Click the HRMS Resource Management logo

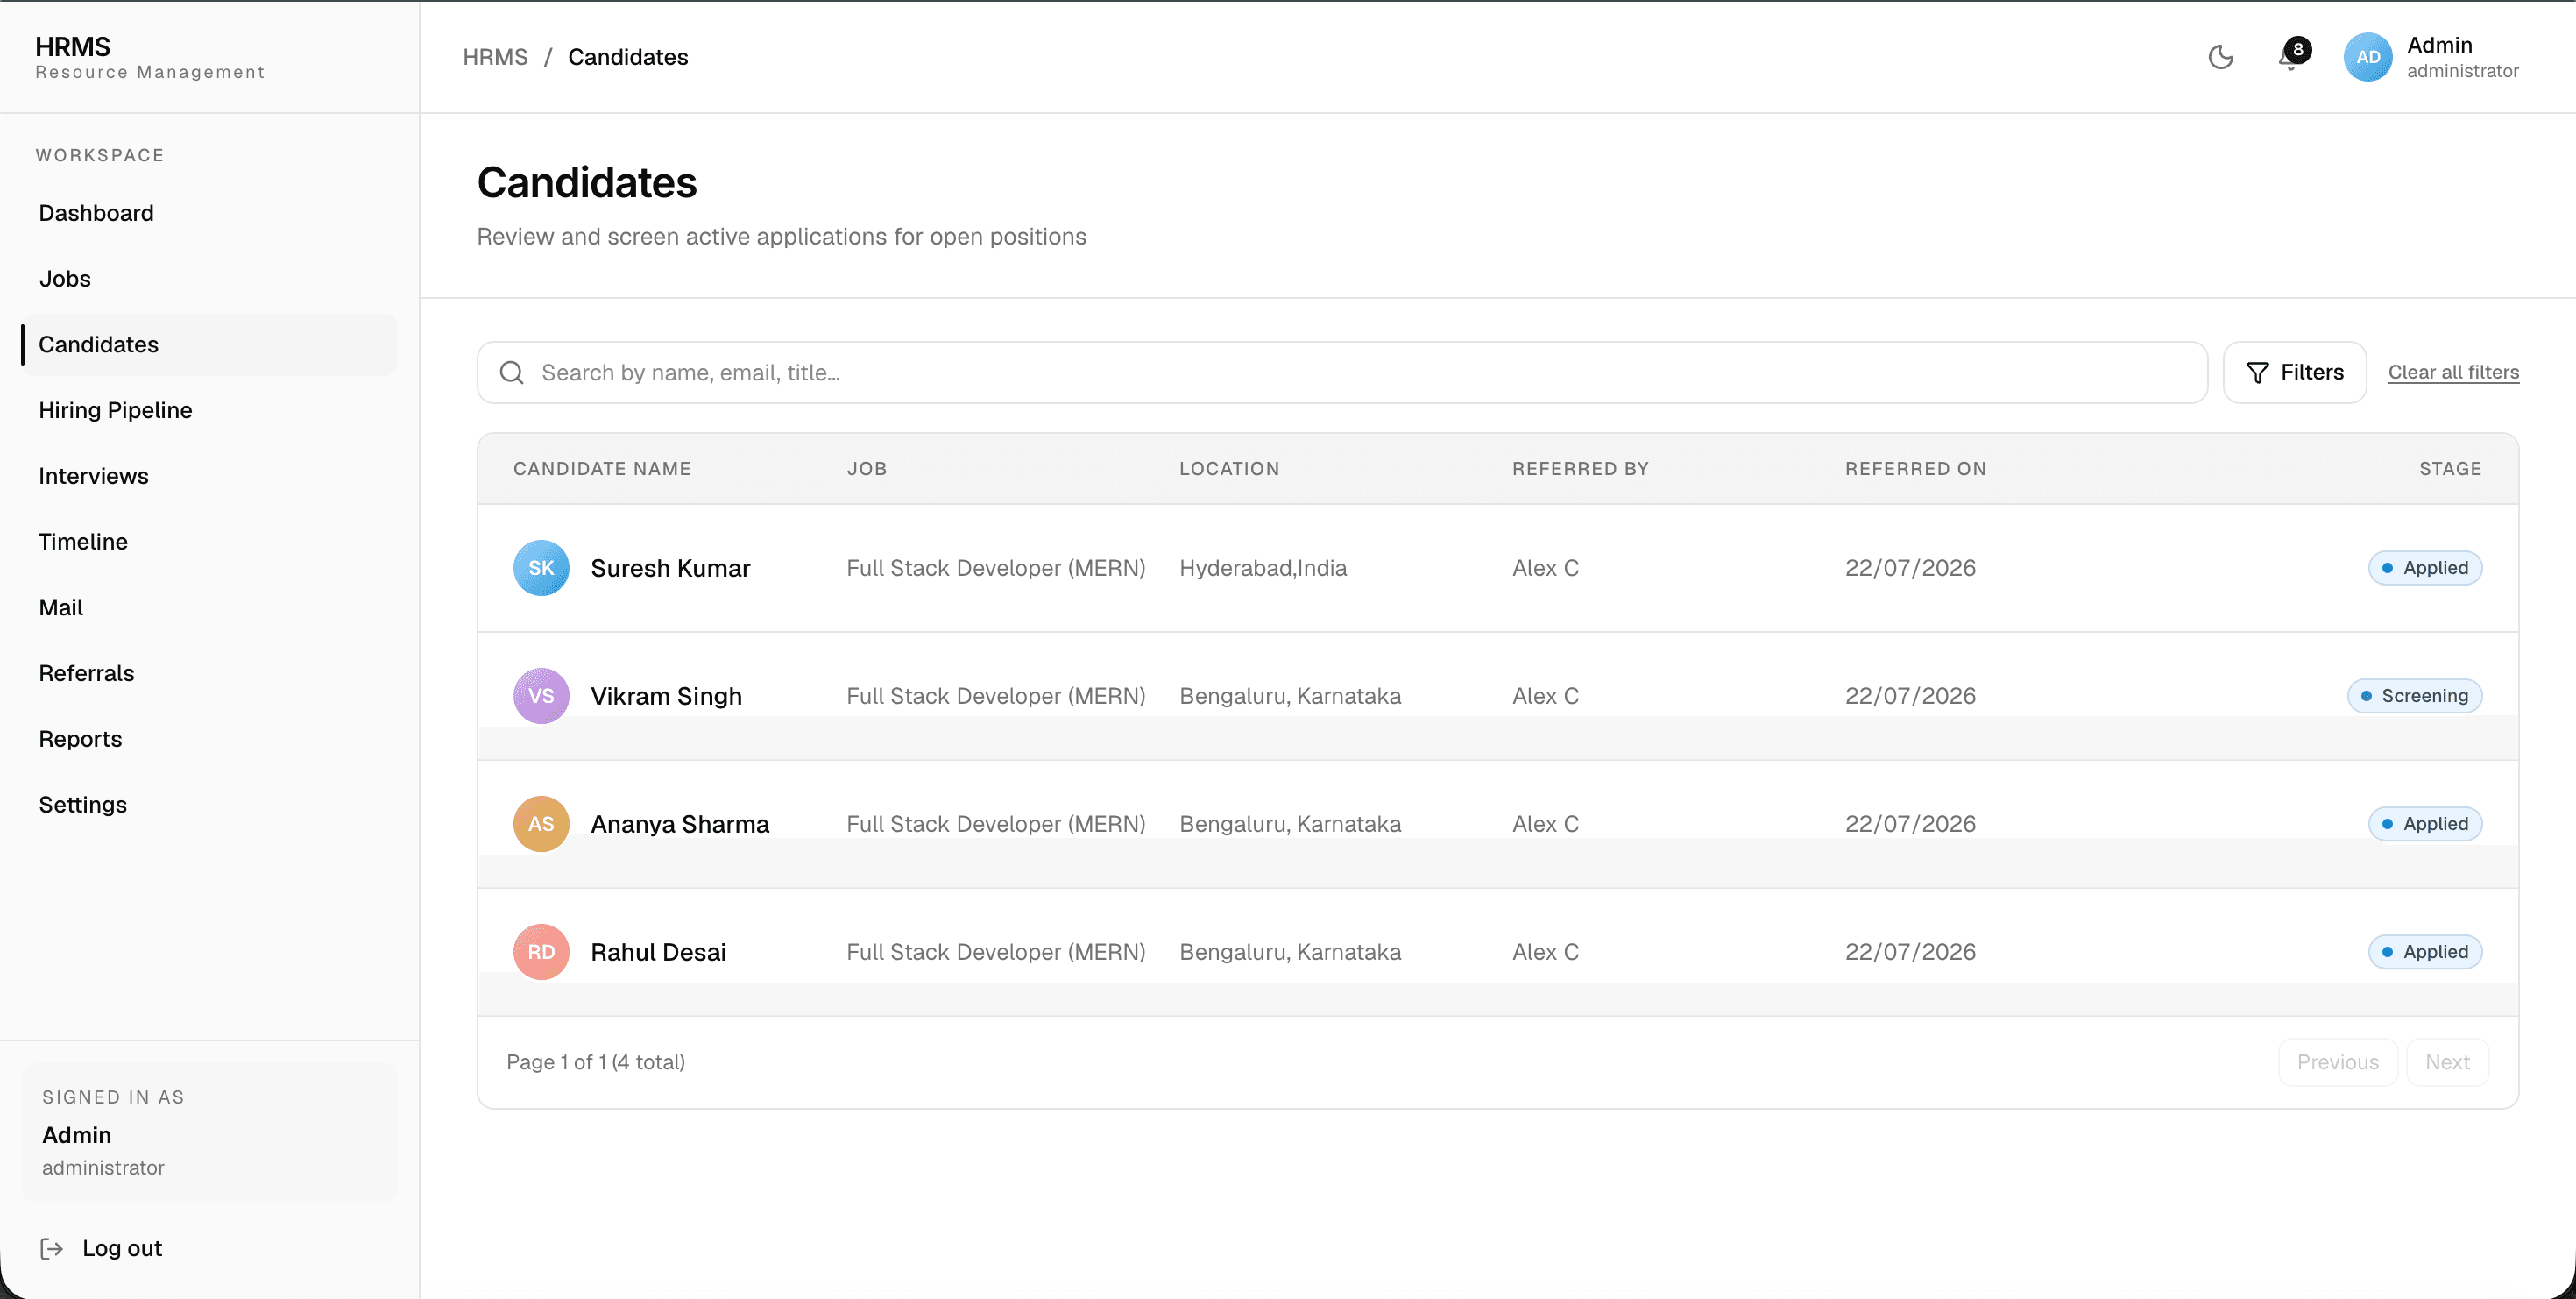(150, 57)
